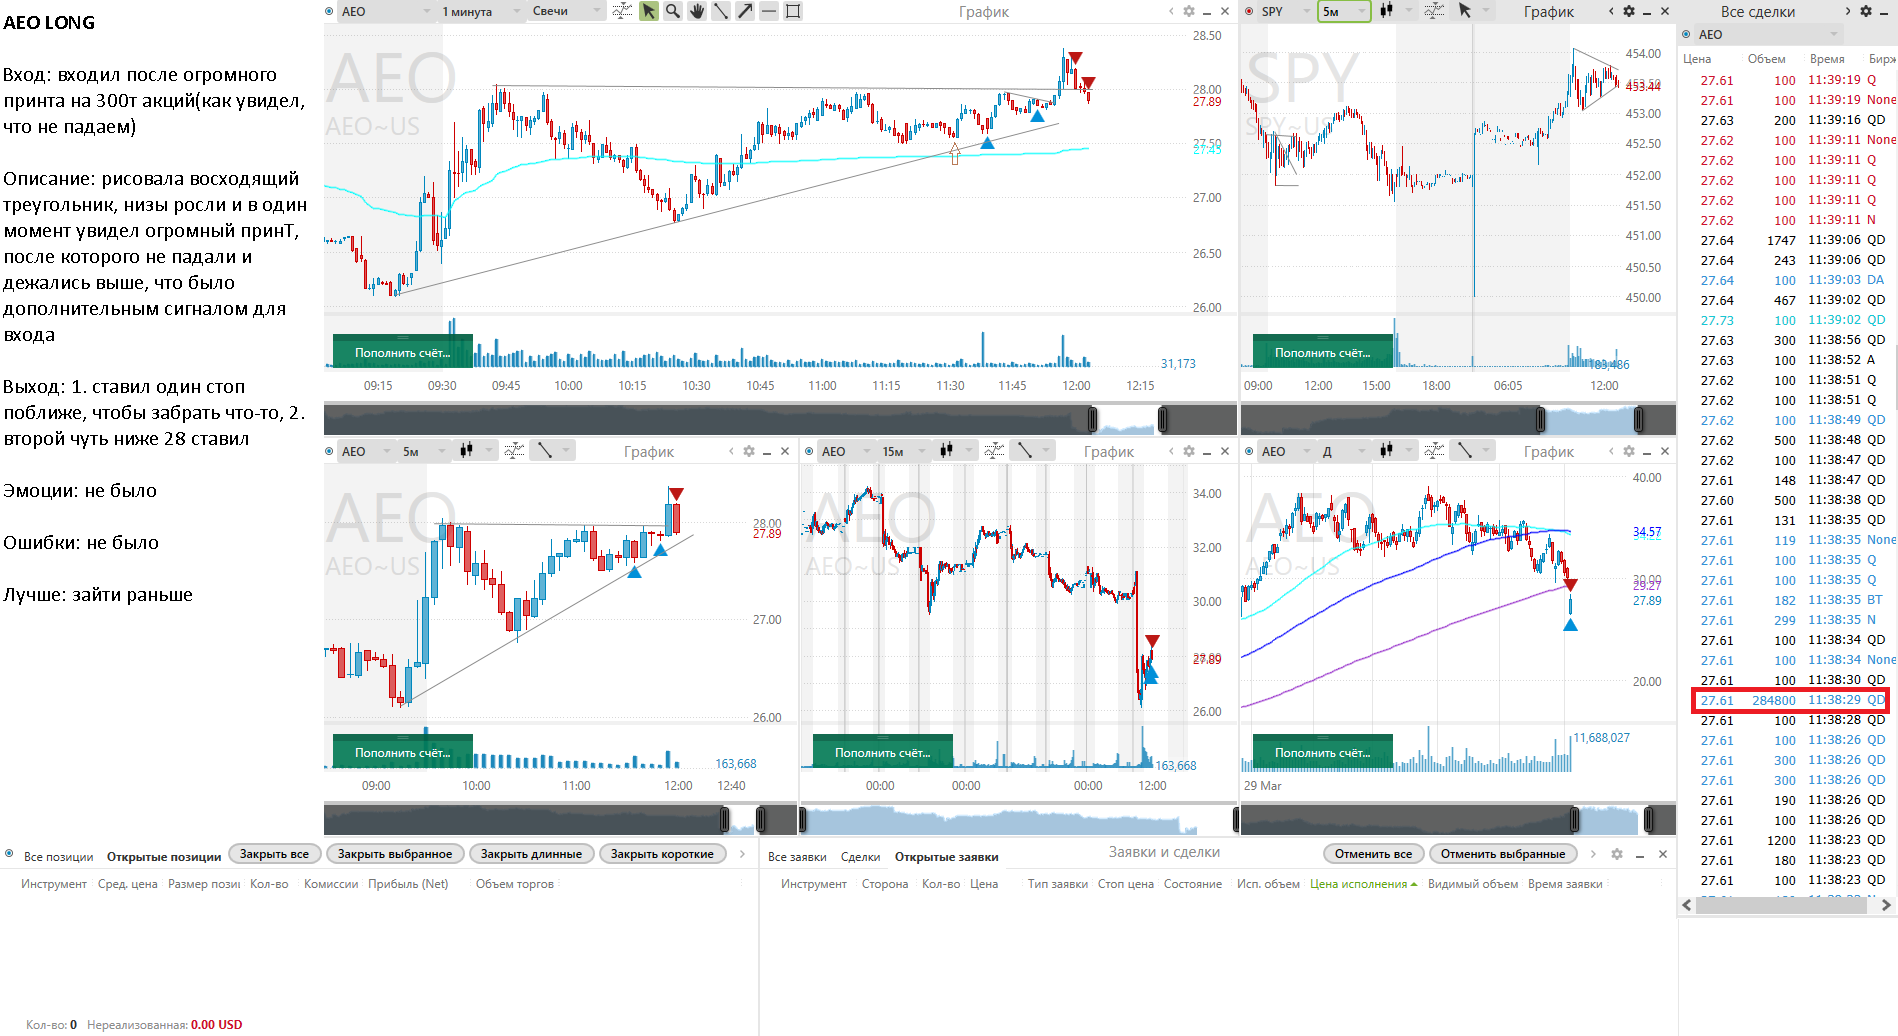The height and width of the screenshot is (1036, 1898).
Task: Open settings gear of the Все сделки panel
Action: 1866,11
